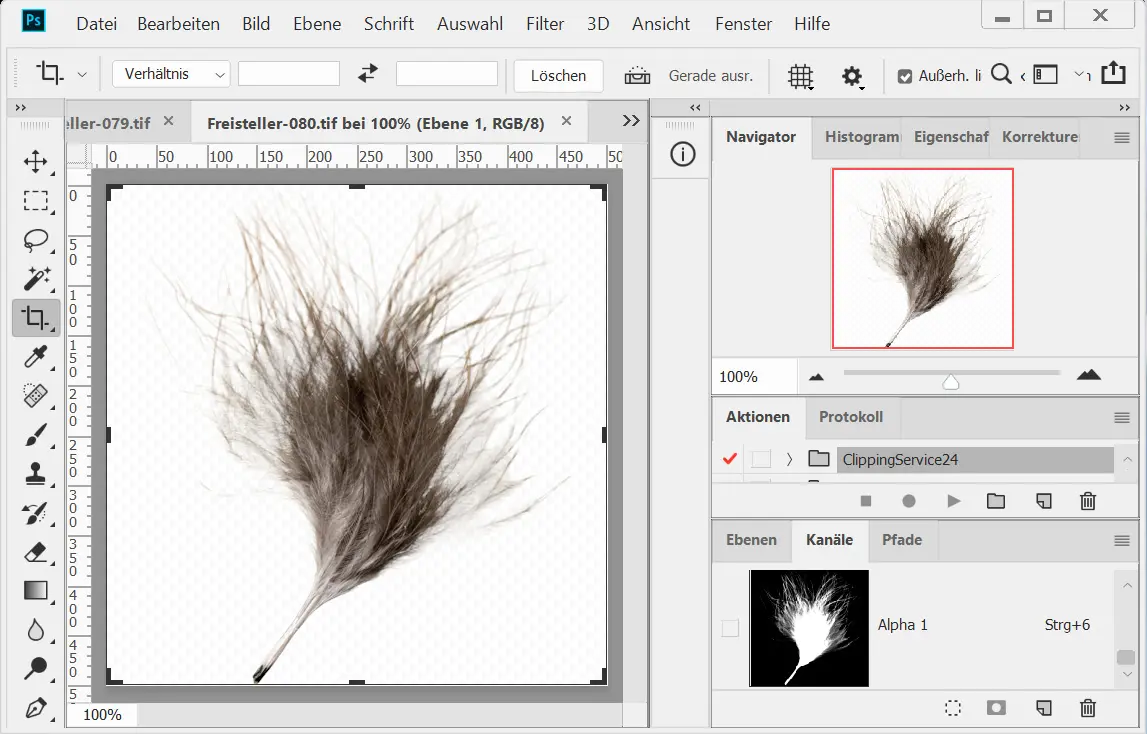Click the Navigator zoom slider handle
This screenshot has width=1147, height=734.
[x=951, y=382]
